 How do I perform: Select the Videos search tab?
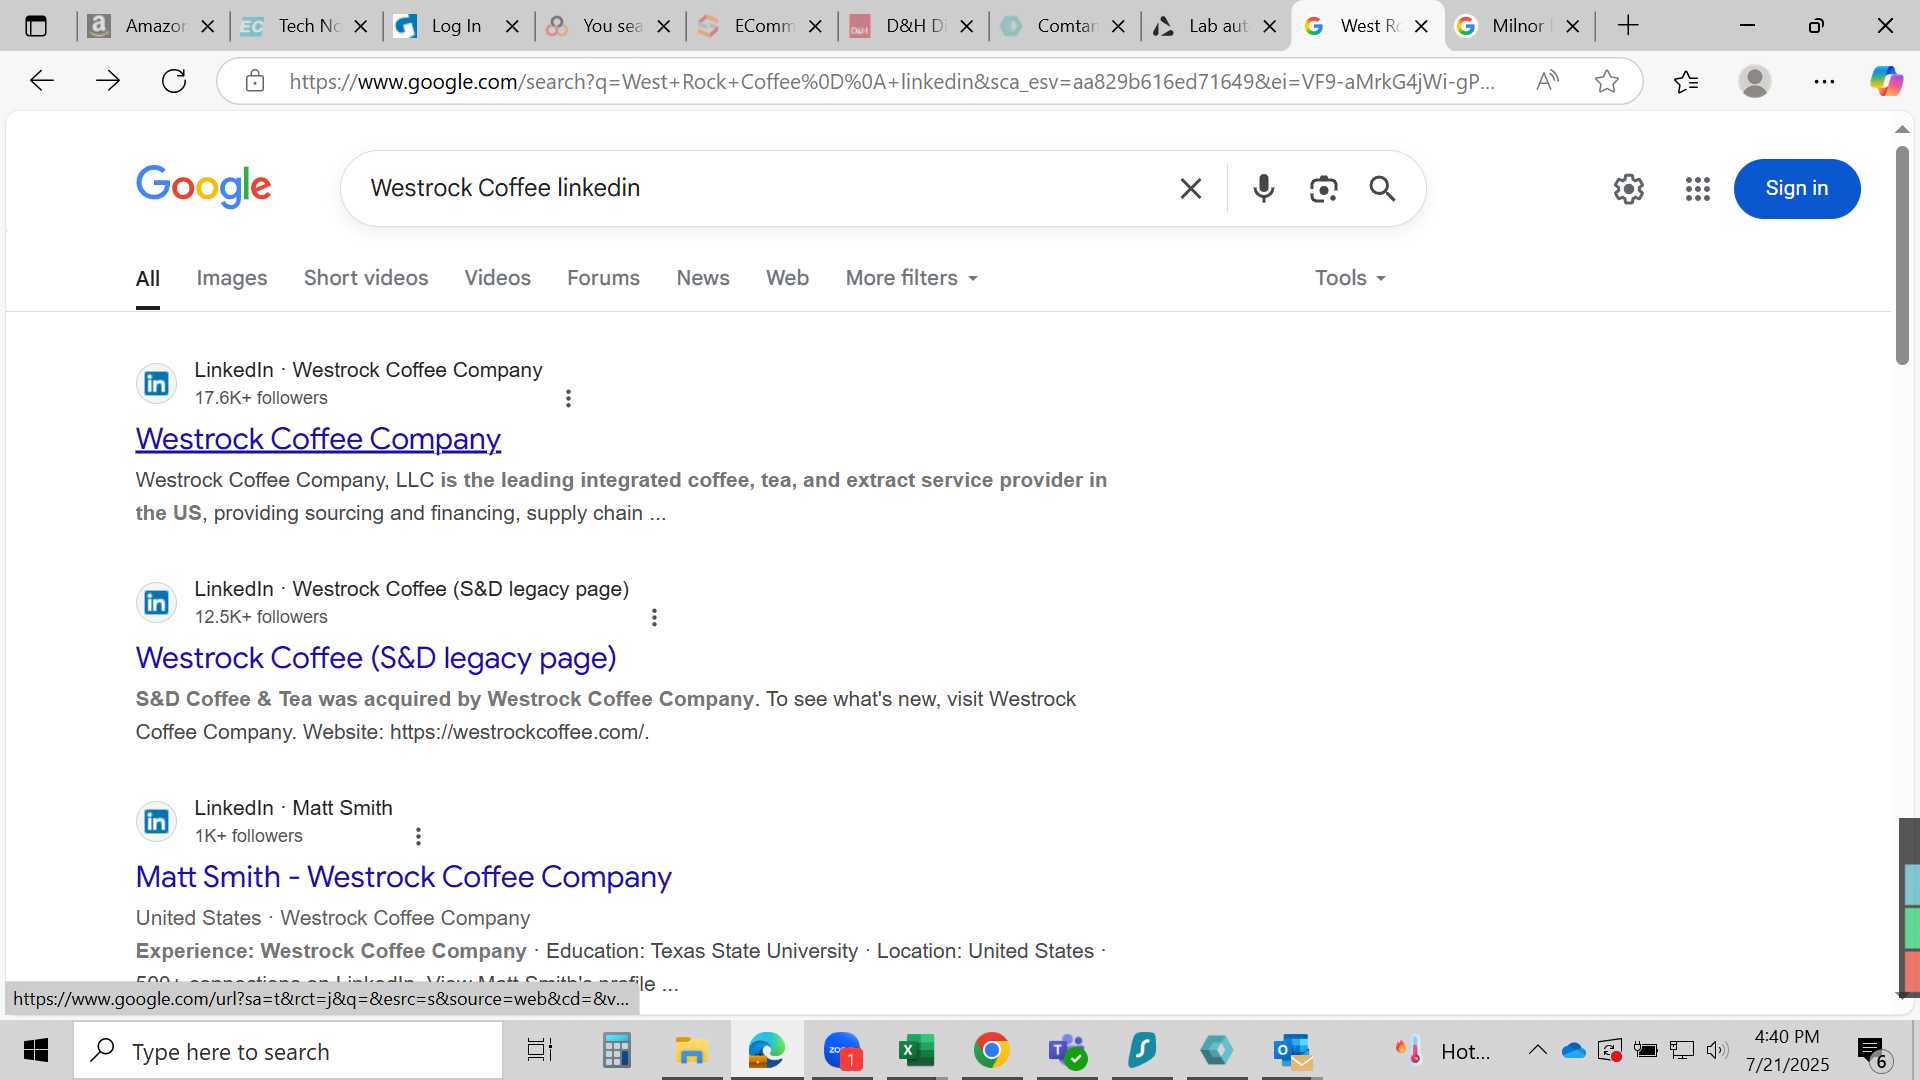click(497, 278)
